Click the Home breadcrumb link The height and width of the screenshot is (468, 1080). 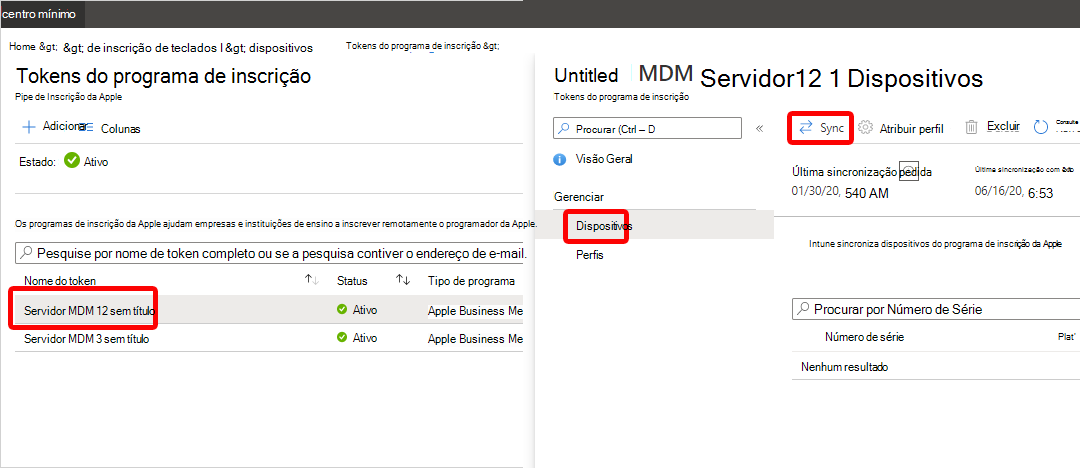[23, 47]
